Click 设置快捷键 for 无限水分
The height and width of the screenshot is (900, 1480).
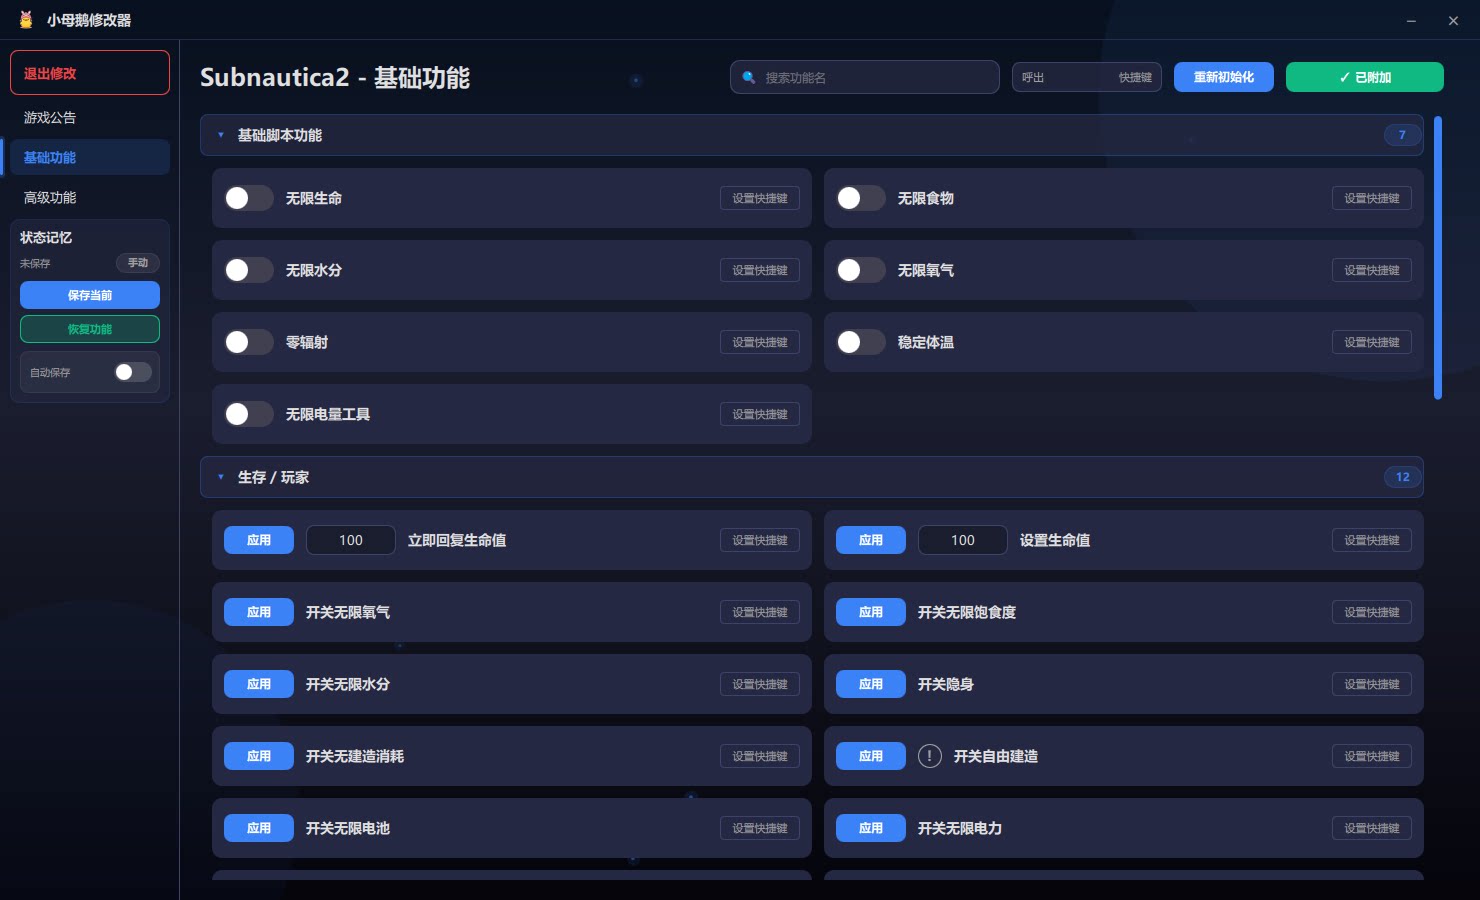[760, 270]
